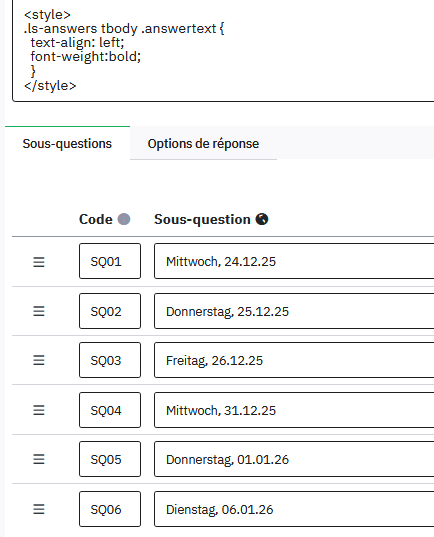Click the '.ls-answers tbody .answertext {' line
434x537 pixels.
click(x=124, y=28)
